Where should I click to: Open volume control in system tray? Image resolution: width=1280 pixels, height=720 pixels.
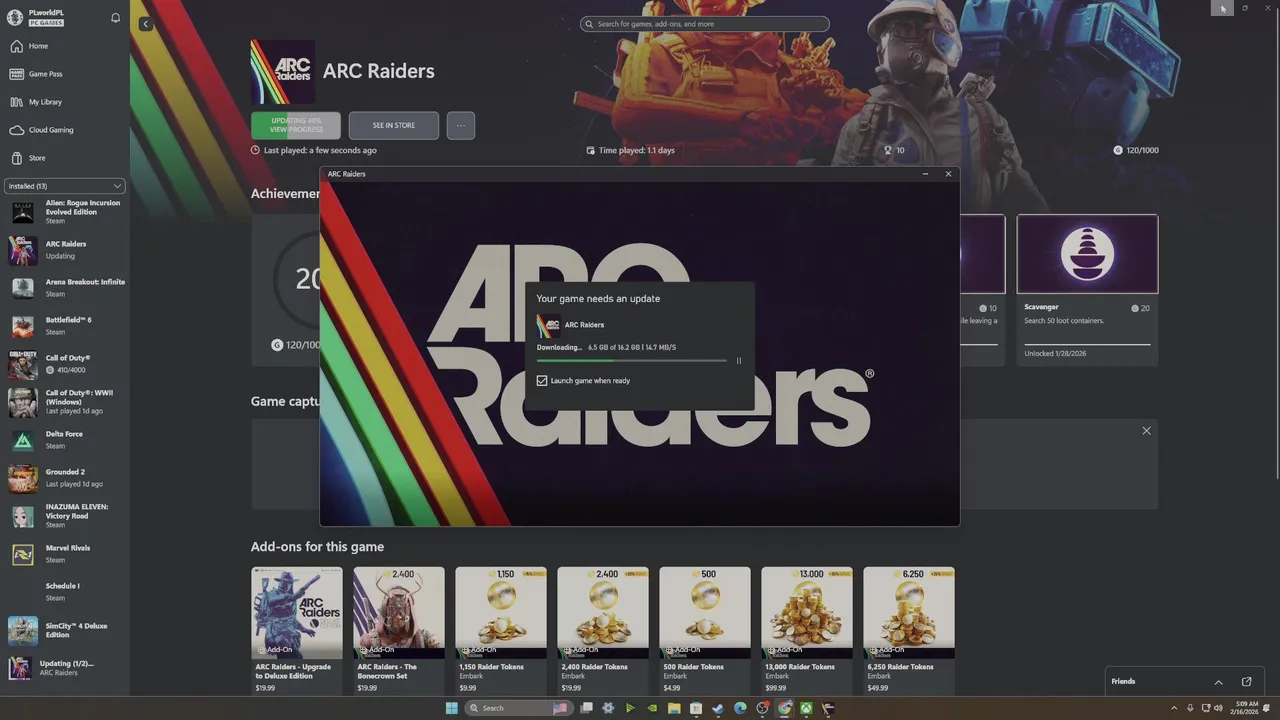(1218, 708)
